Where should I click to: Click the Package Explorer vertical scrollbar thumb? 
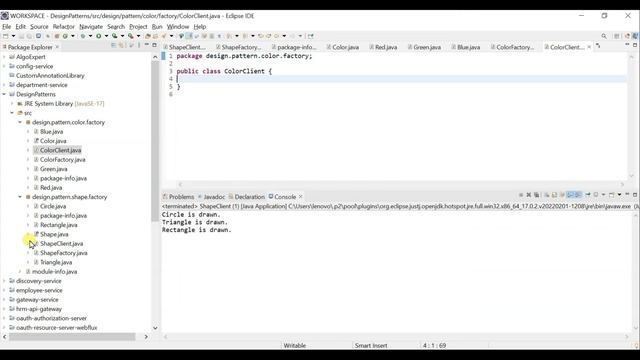click(x=155, y=141)
